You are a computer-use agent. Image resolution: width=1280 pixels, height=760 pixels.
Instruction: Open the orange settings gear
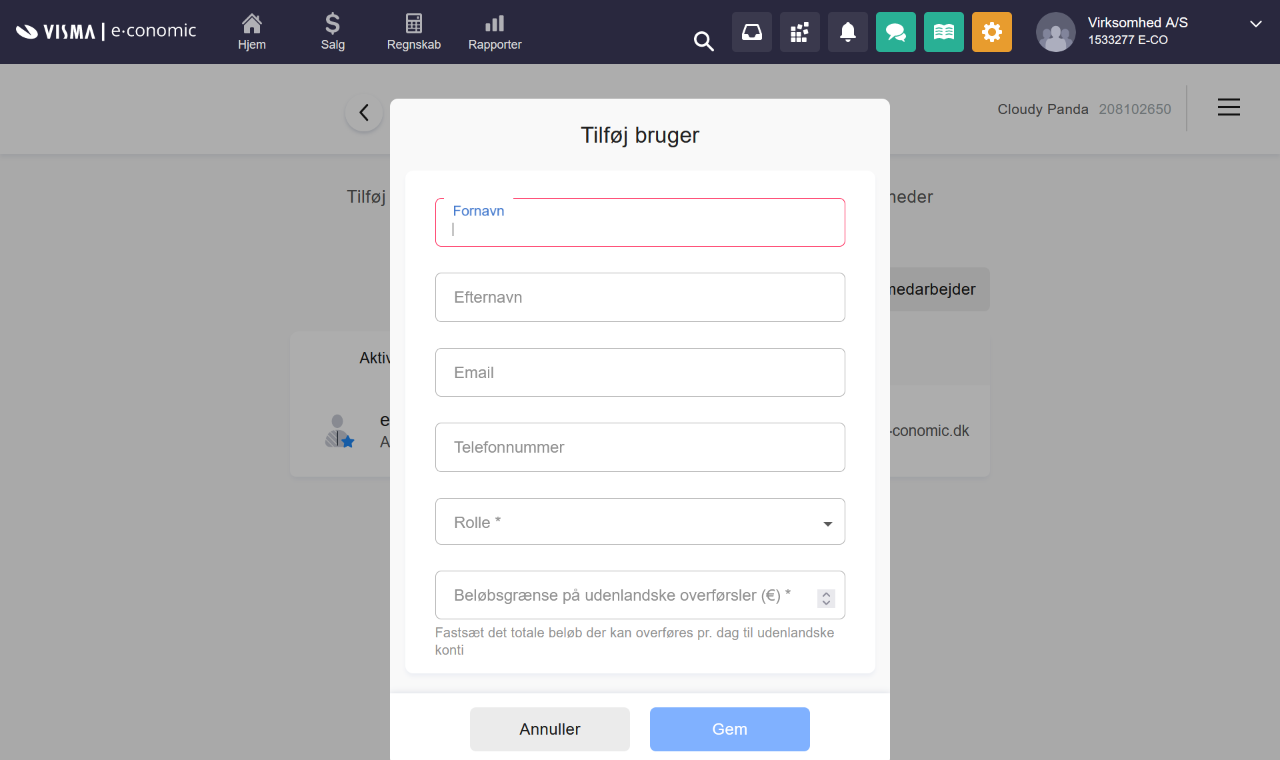[992, 32]
